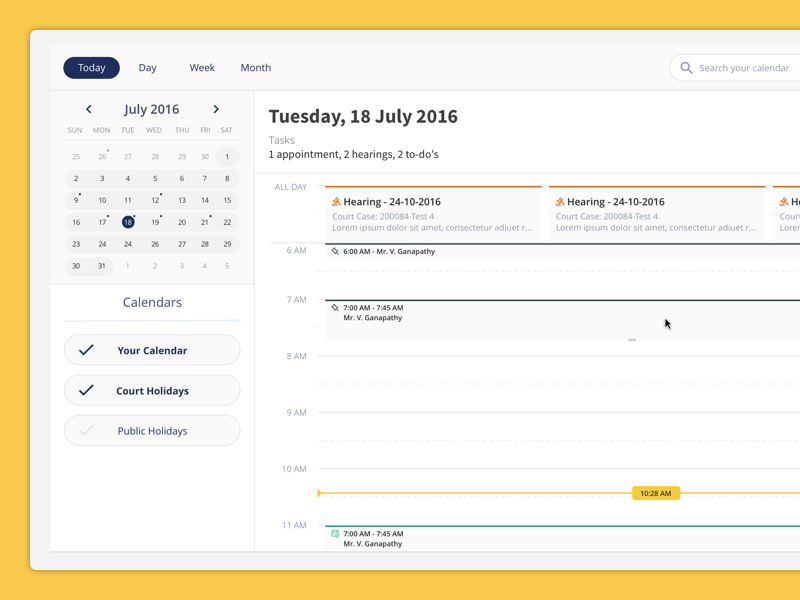Open the first Hearing - 24-10-2016 card
This screenshot has height=600, width=800.
click(430, 212)
